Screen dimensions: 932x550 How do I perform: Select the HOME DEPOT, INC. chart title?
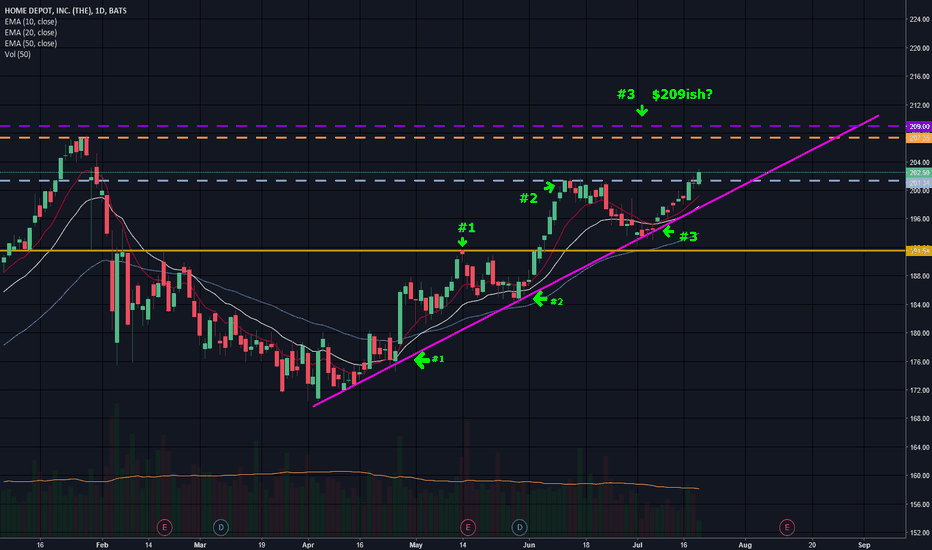(65, 11)
